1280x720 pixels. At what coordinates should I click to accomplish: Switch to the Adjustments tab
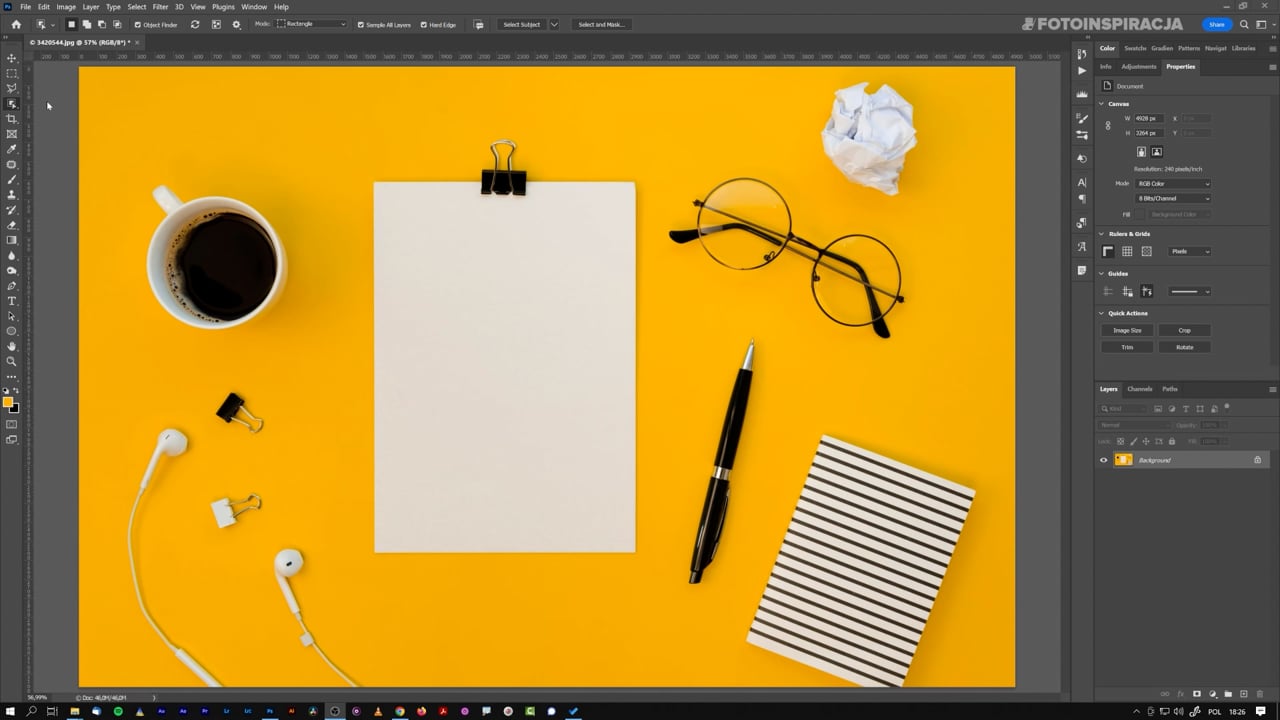1139,67
